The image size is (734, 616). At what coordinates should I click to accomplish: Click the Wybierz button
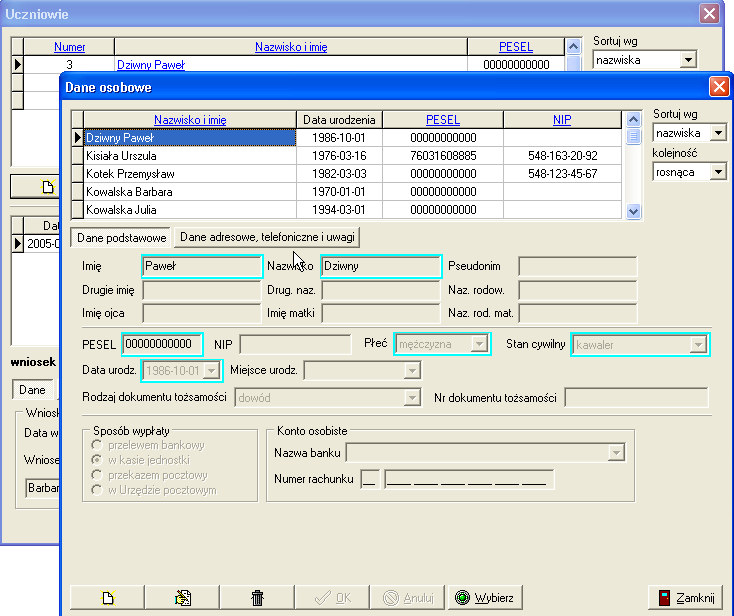[485, 597]
